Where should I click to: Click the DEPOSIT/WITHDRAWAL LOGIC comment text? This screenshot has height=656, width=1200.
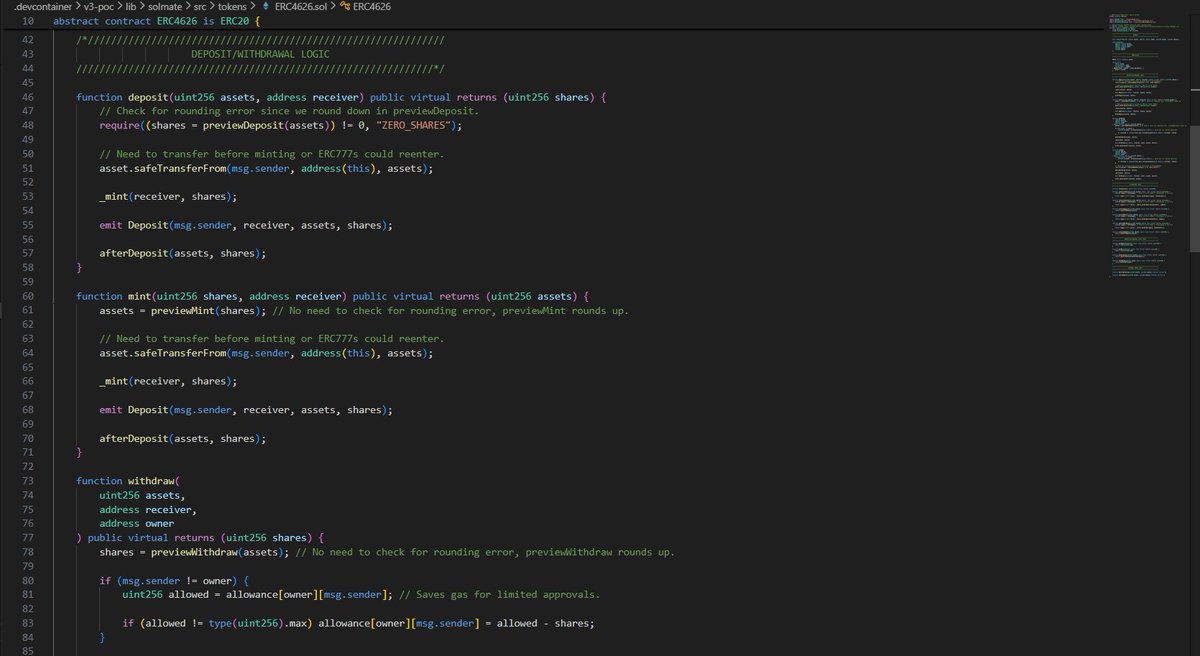tap(260, 54)
